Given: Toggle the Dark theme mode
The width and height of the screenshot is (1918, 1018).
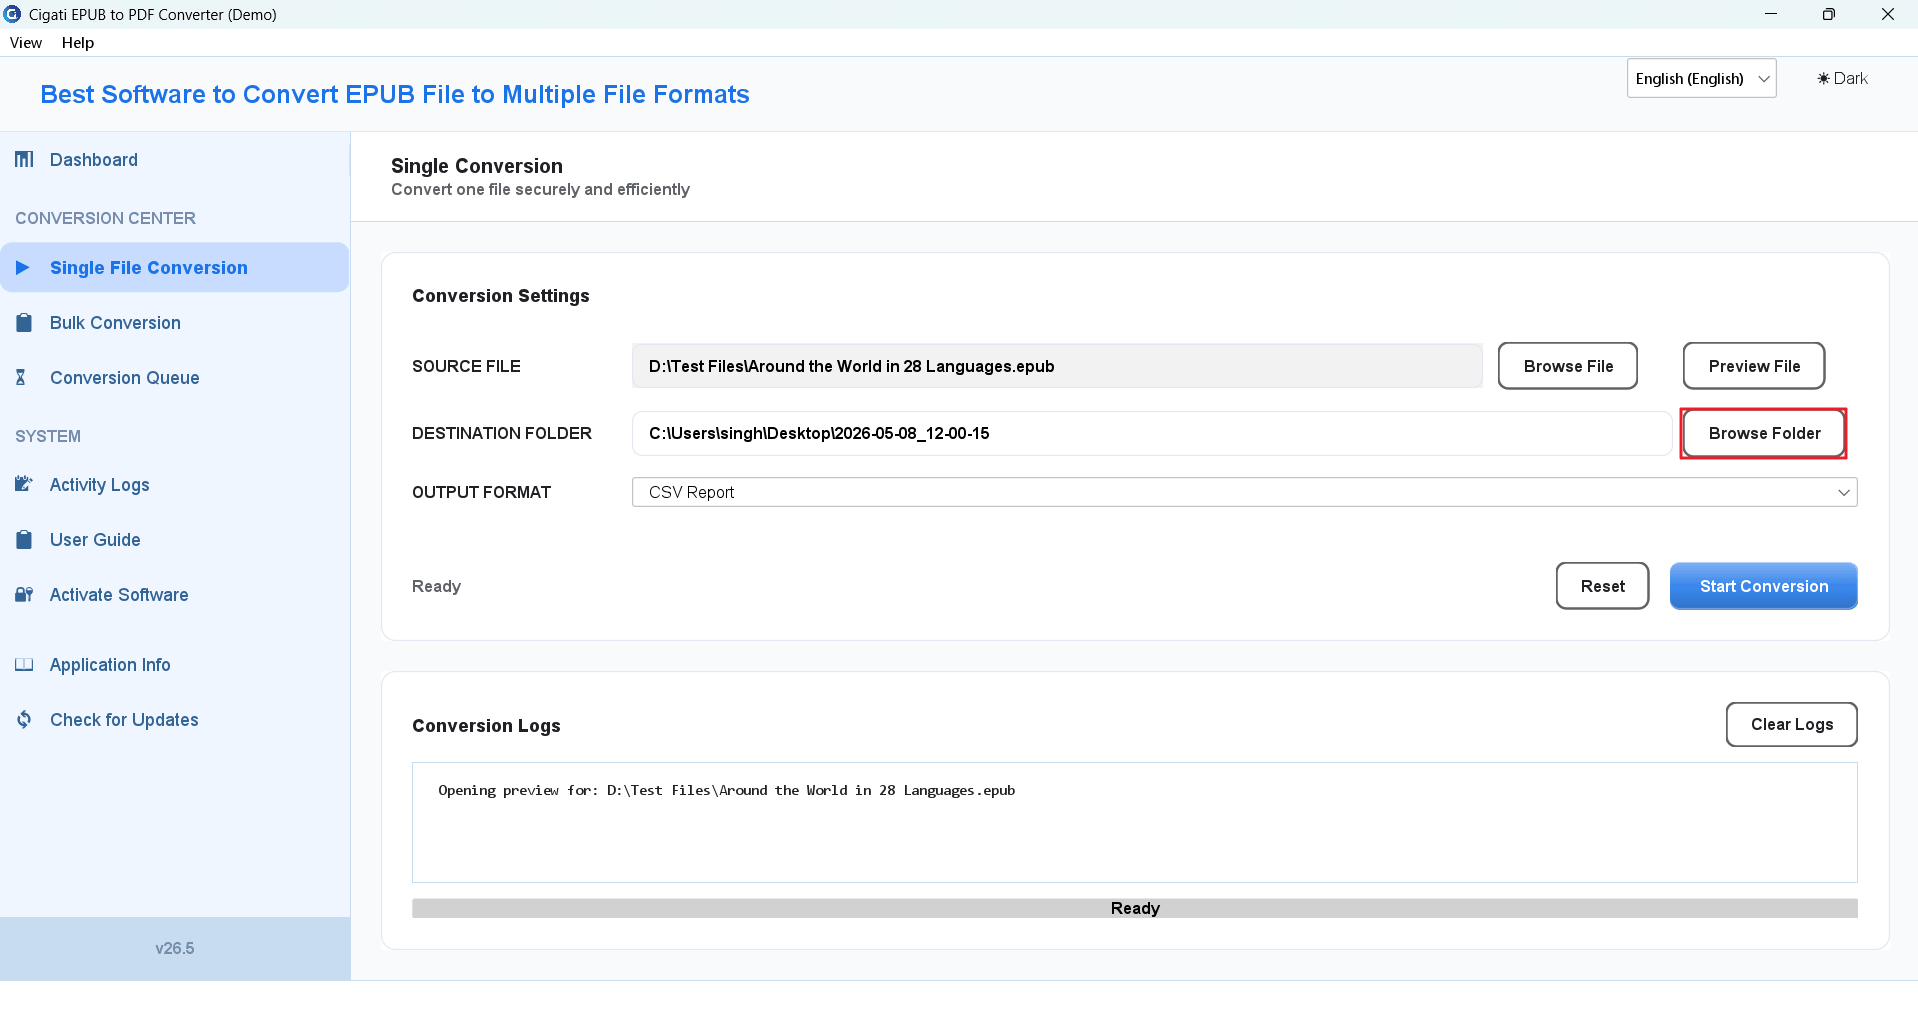Looking at the screenshot, I should [1842, 79].
